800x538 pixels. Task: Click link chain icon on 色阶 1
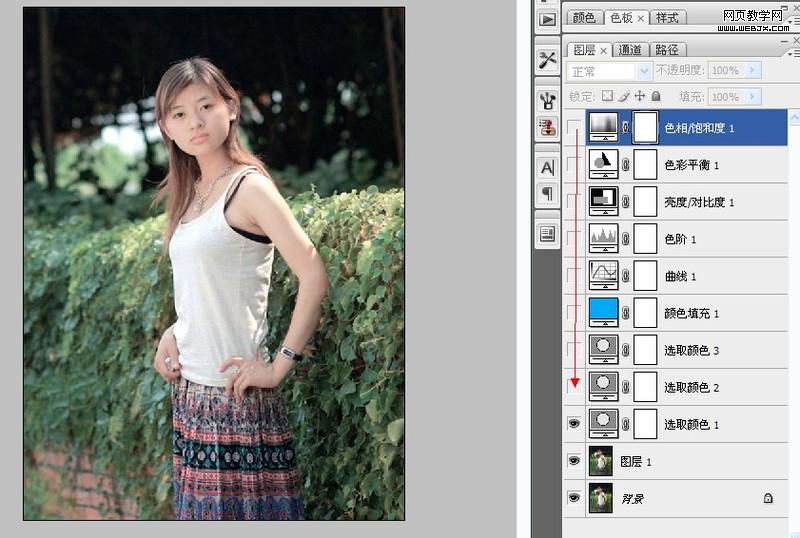coord(626,239)
